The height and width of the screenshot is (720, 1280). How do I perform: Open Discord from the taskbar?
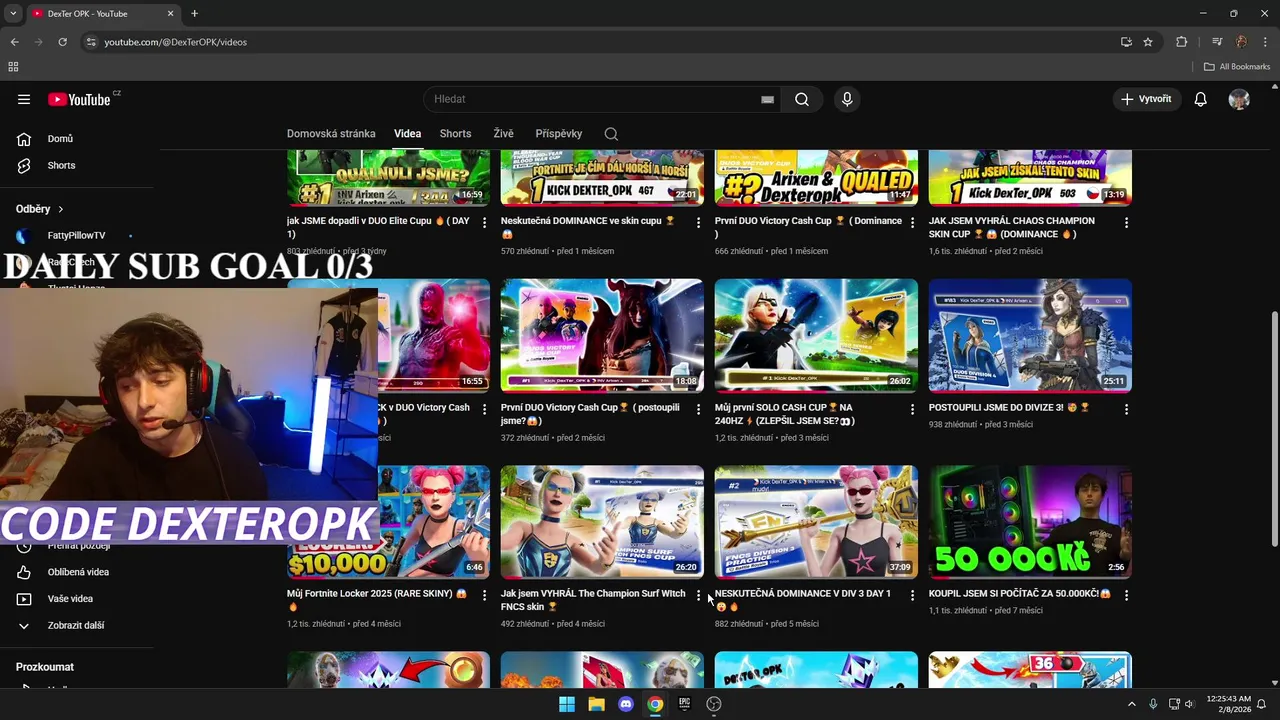point(625,704)
